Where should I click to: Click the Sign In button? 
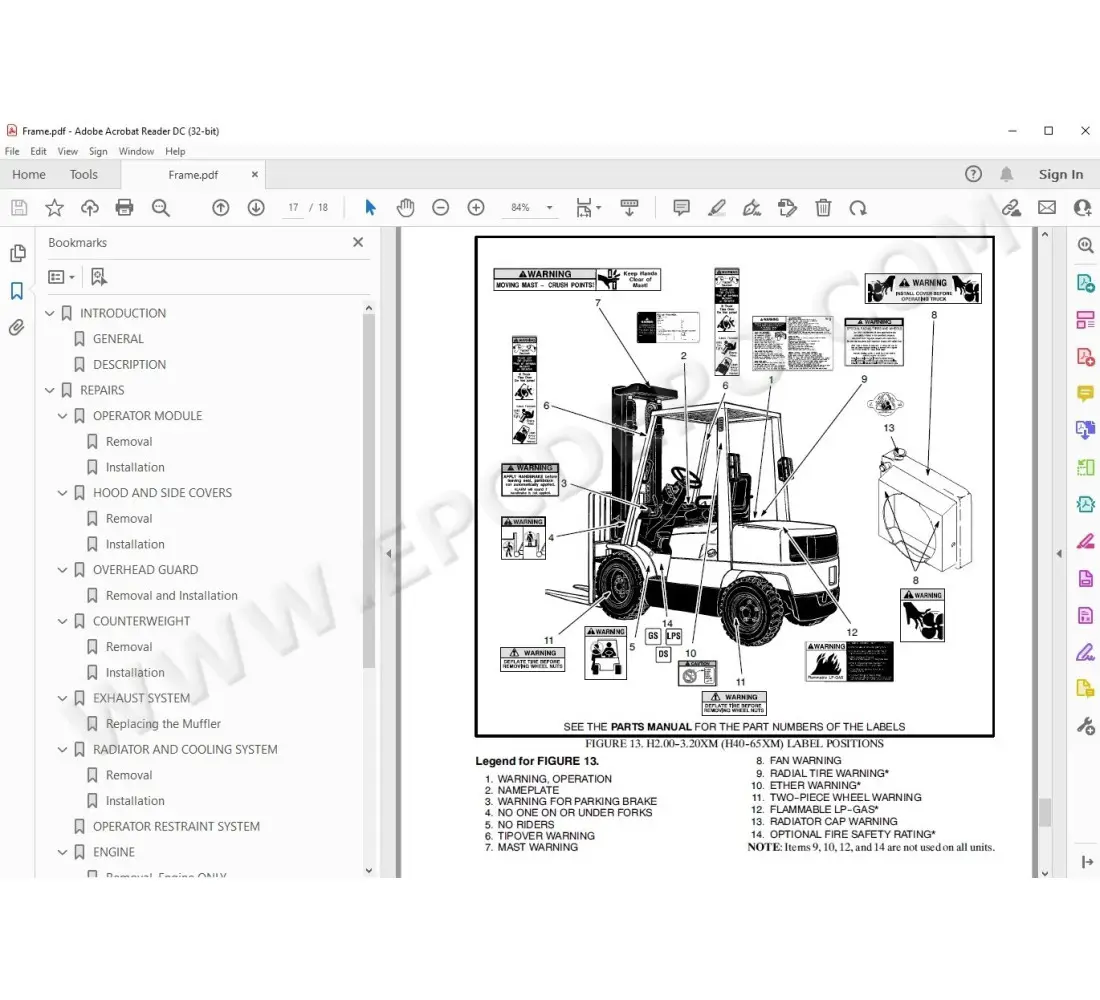[x=1060, y=173]
